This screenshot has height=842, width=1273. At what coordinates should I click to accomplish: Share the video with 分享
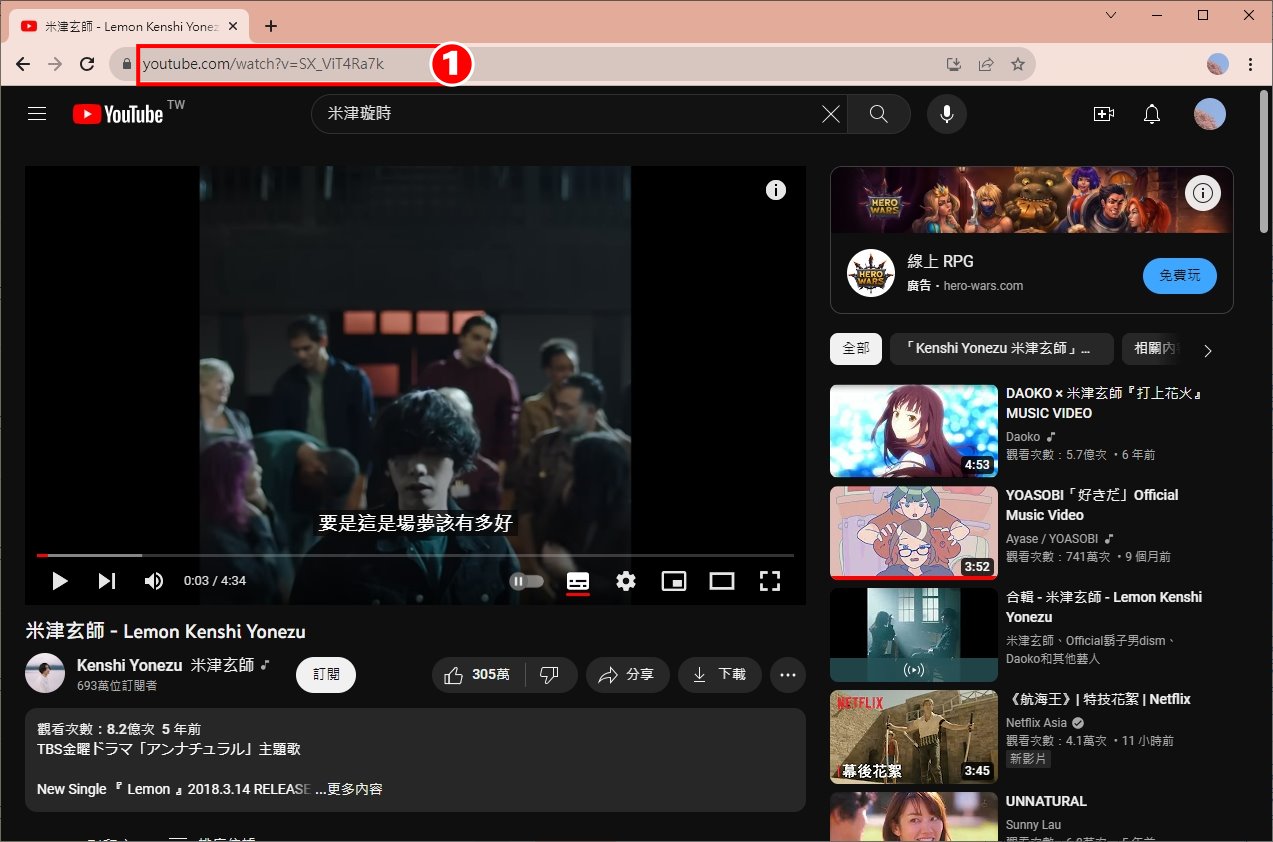pos(626,675)
